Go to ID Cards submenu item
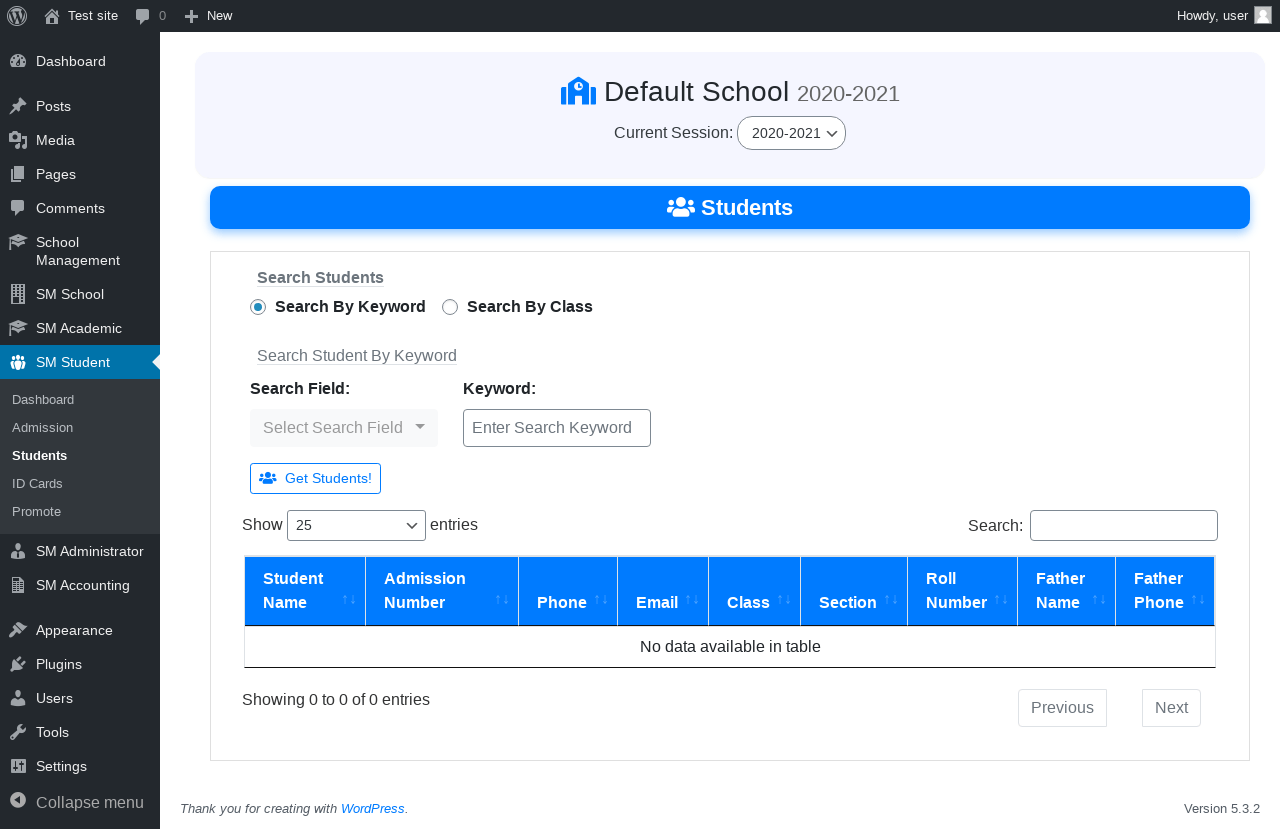The width and height of the screenshot is (1280, 829). (37, 483)
